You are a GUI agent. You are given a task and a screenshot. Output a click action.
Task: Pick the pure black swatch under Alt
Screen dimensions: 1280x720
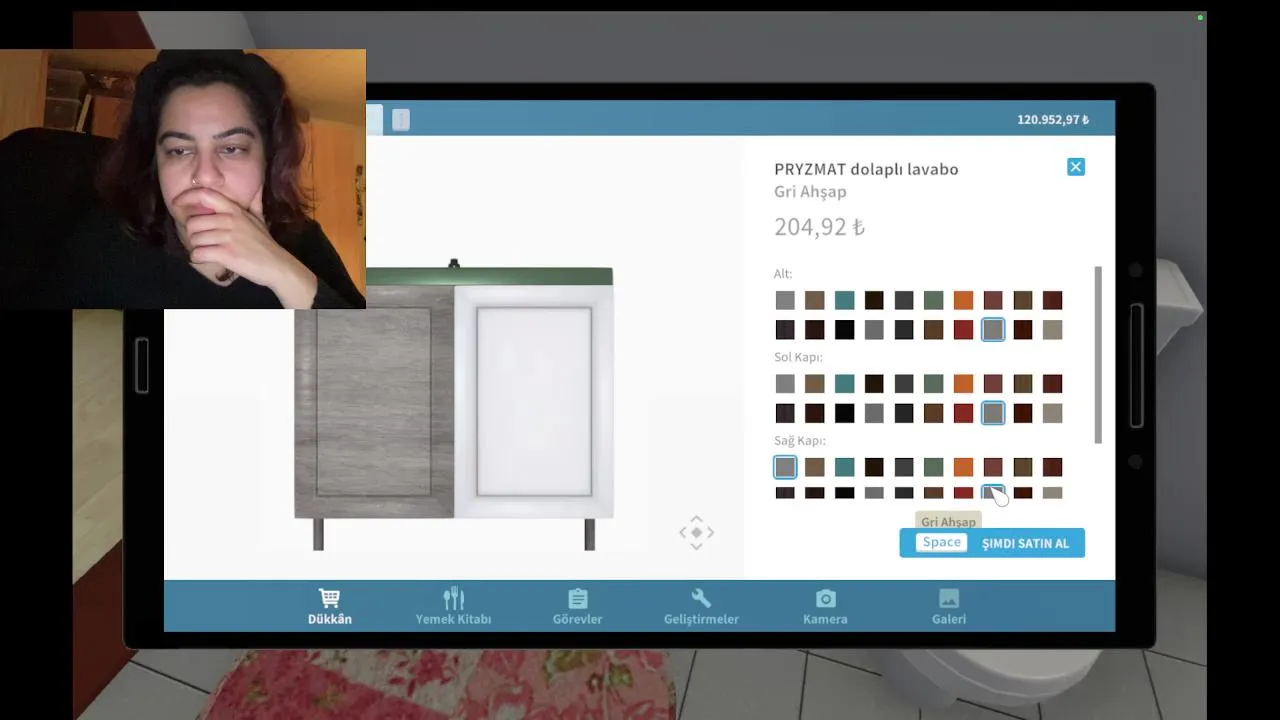(845, 330)
